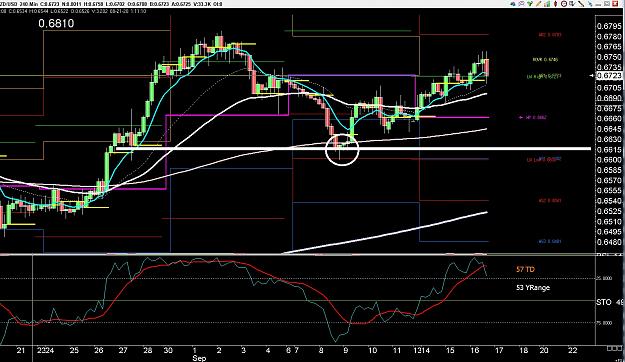Click the L:0.6702 low value in title bar
The height and width of the screenshot is (362, 625).
tap(116, 4)
